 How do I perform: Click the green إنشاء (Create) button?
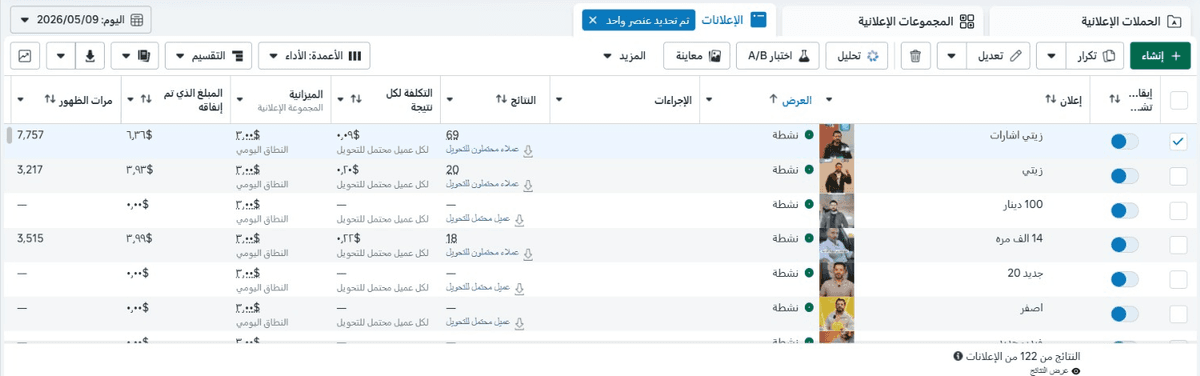[x=1160, y=56]
